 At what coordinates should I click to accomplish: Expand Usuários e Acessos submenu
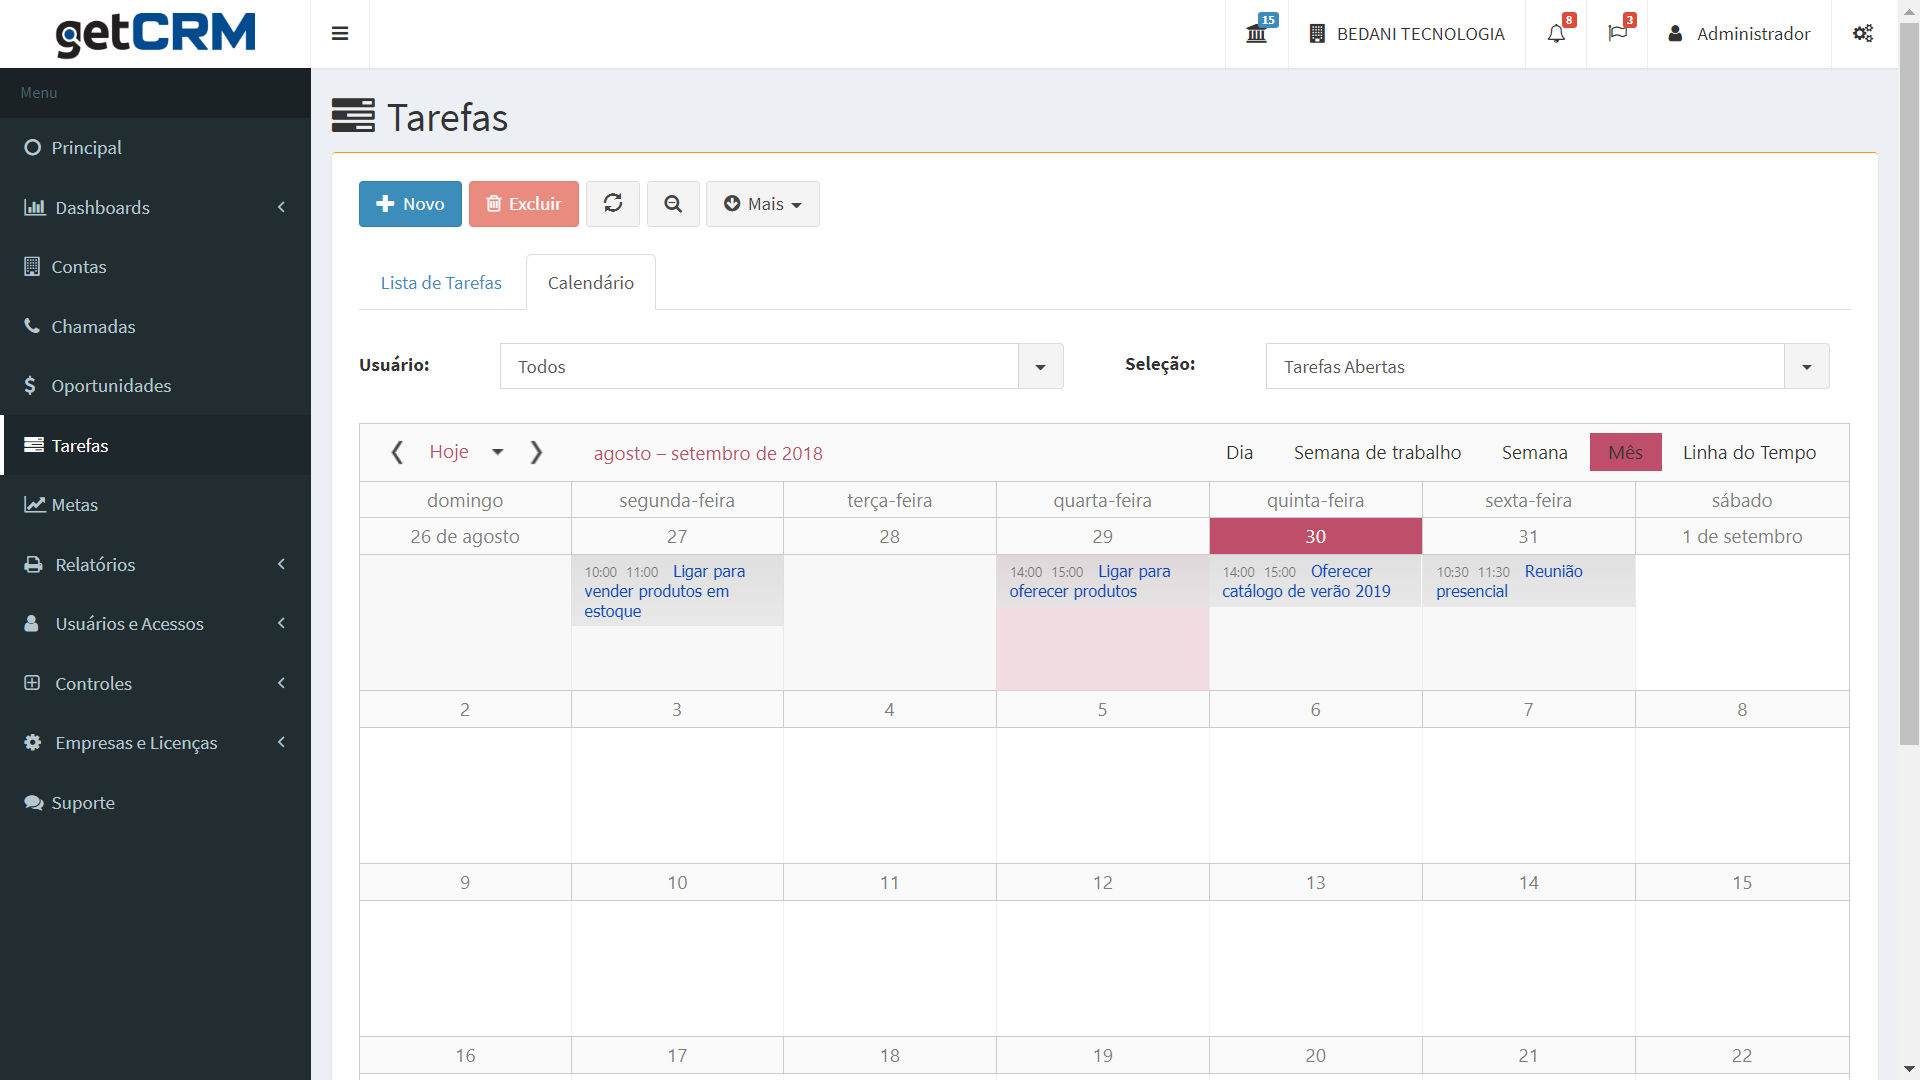(x=156, y=624)
